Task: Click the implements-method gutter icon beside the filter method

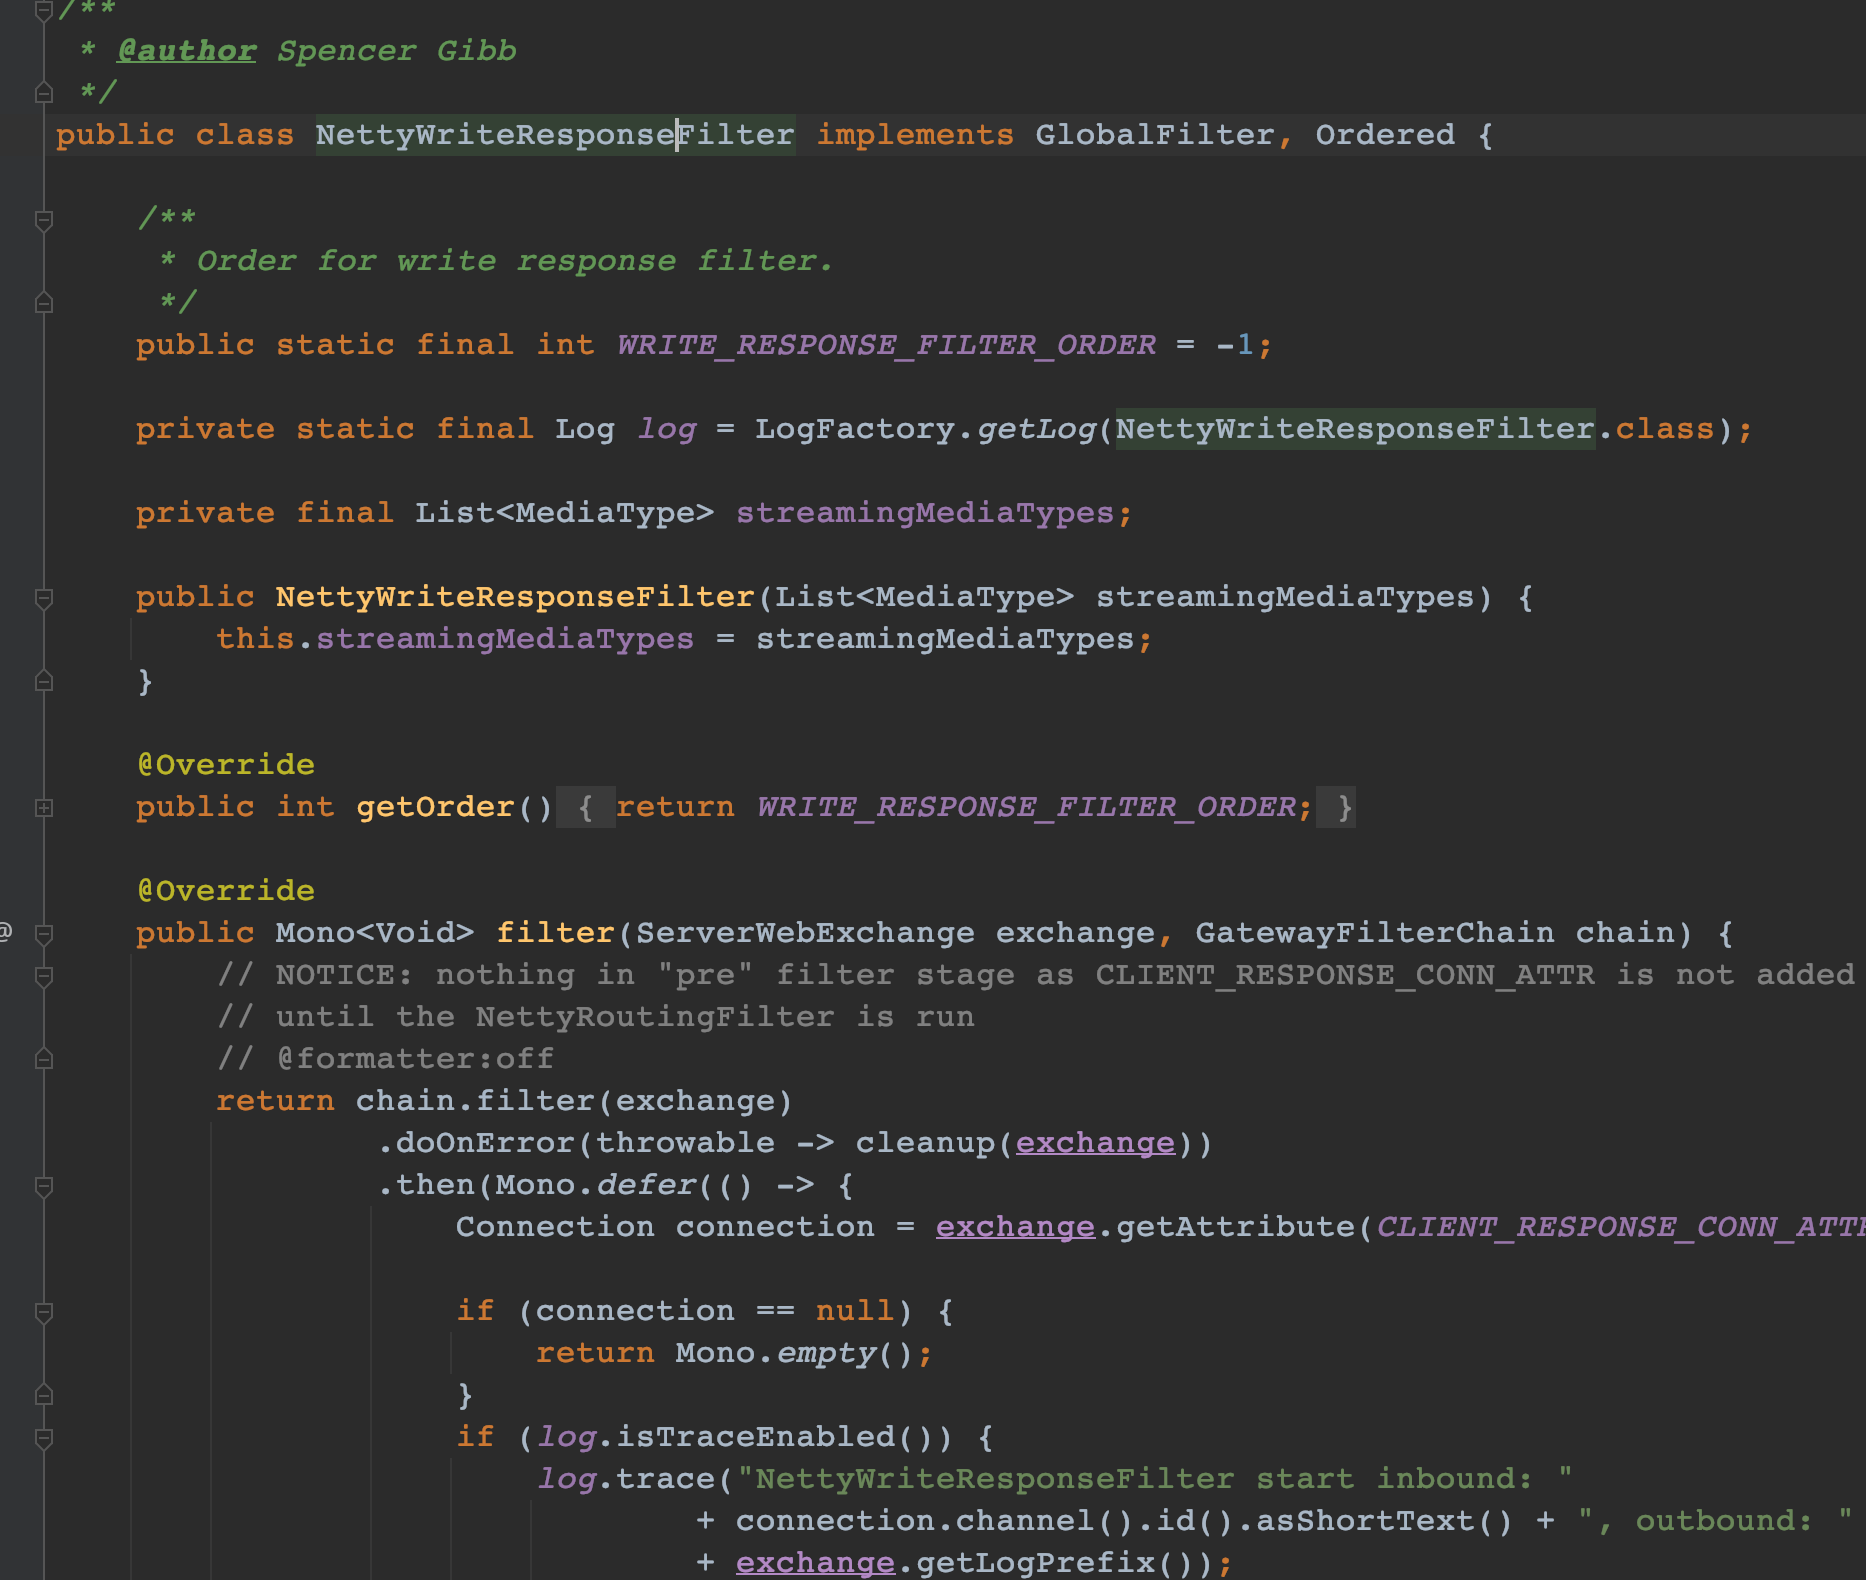Action: click(x=6, y=932)
